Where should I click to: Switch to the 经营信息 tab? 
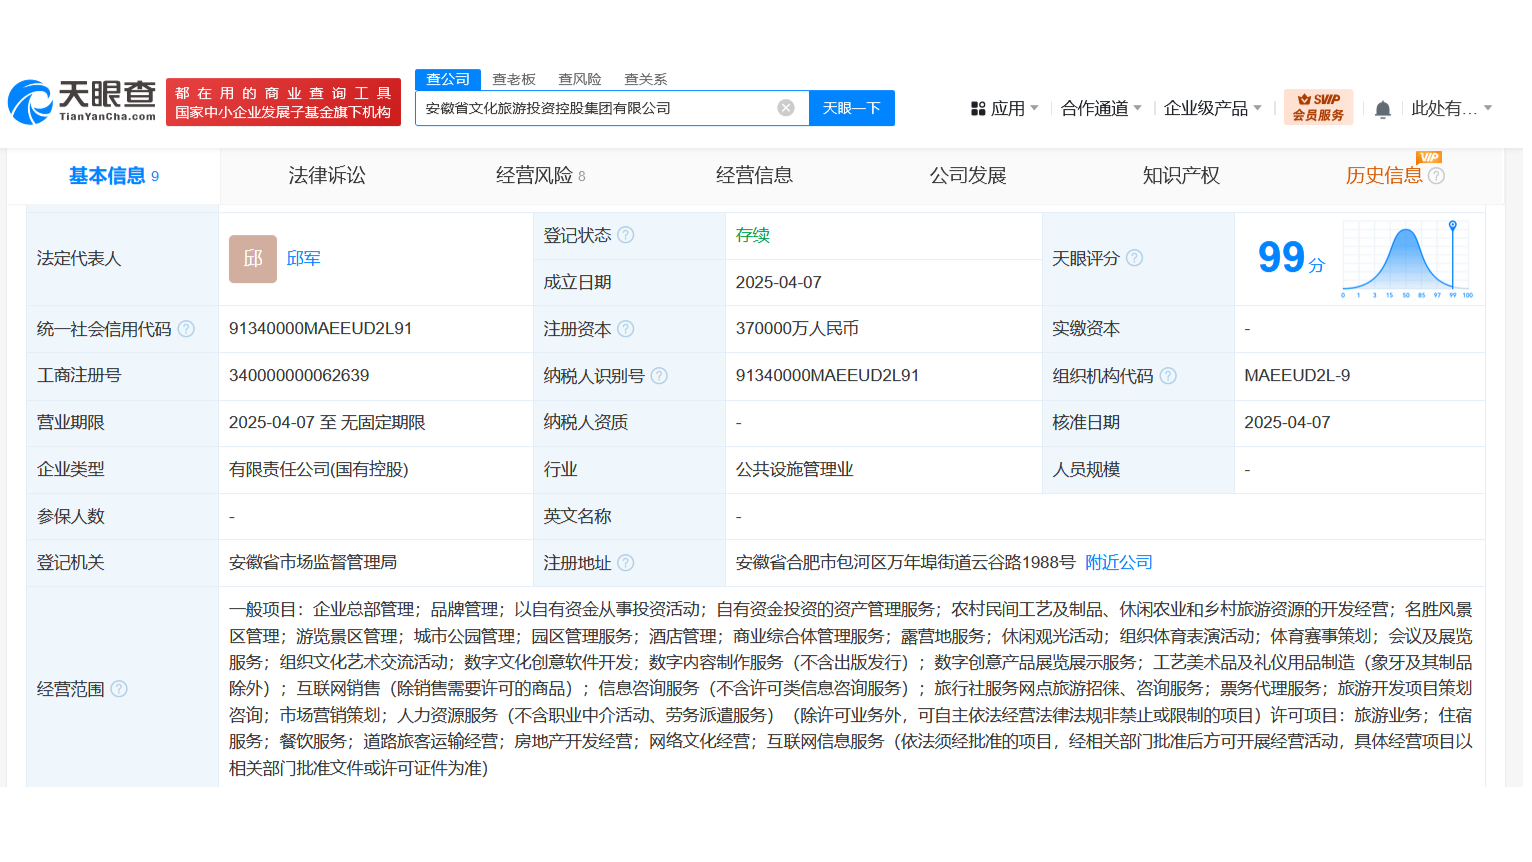click(754, 176)
